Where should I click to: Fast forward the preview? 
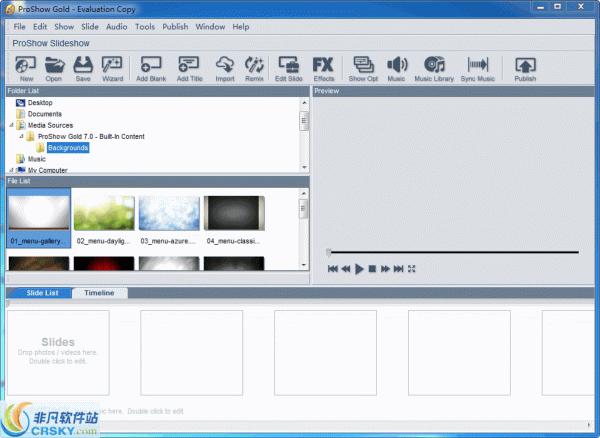(x=385, y=269)
